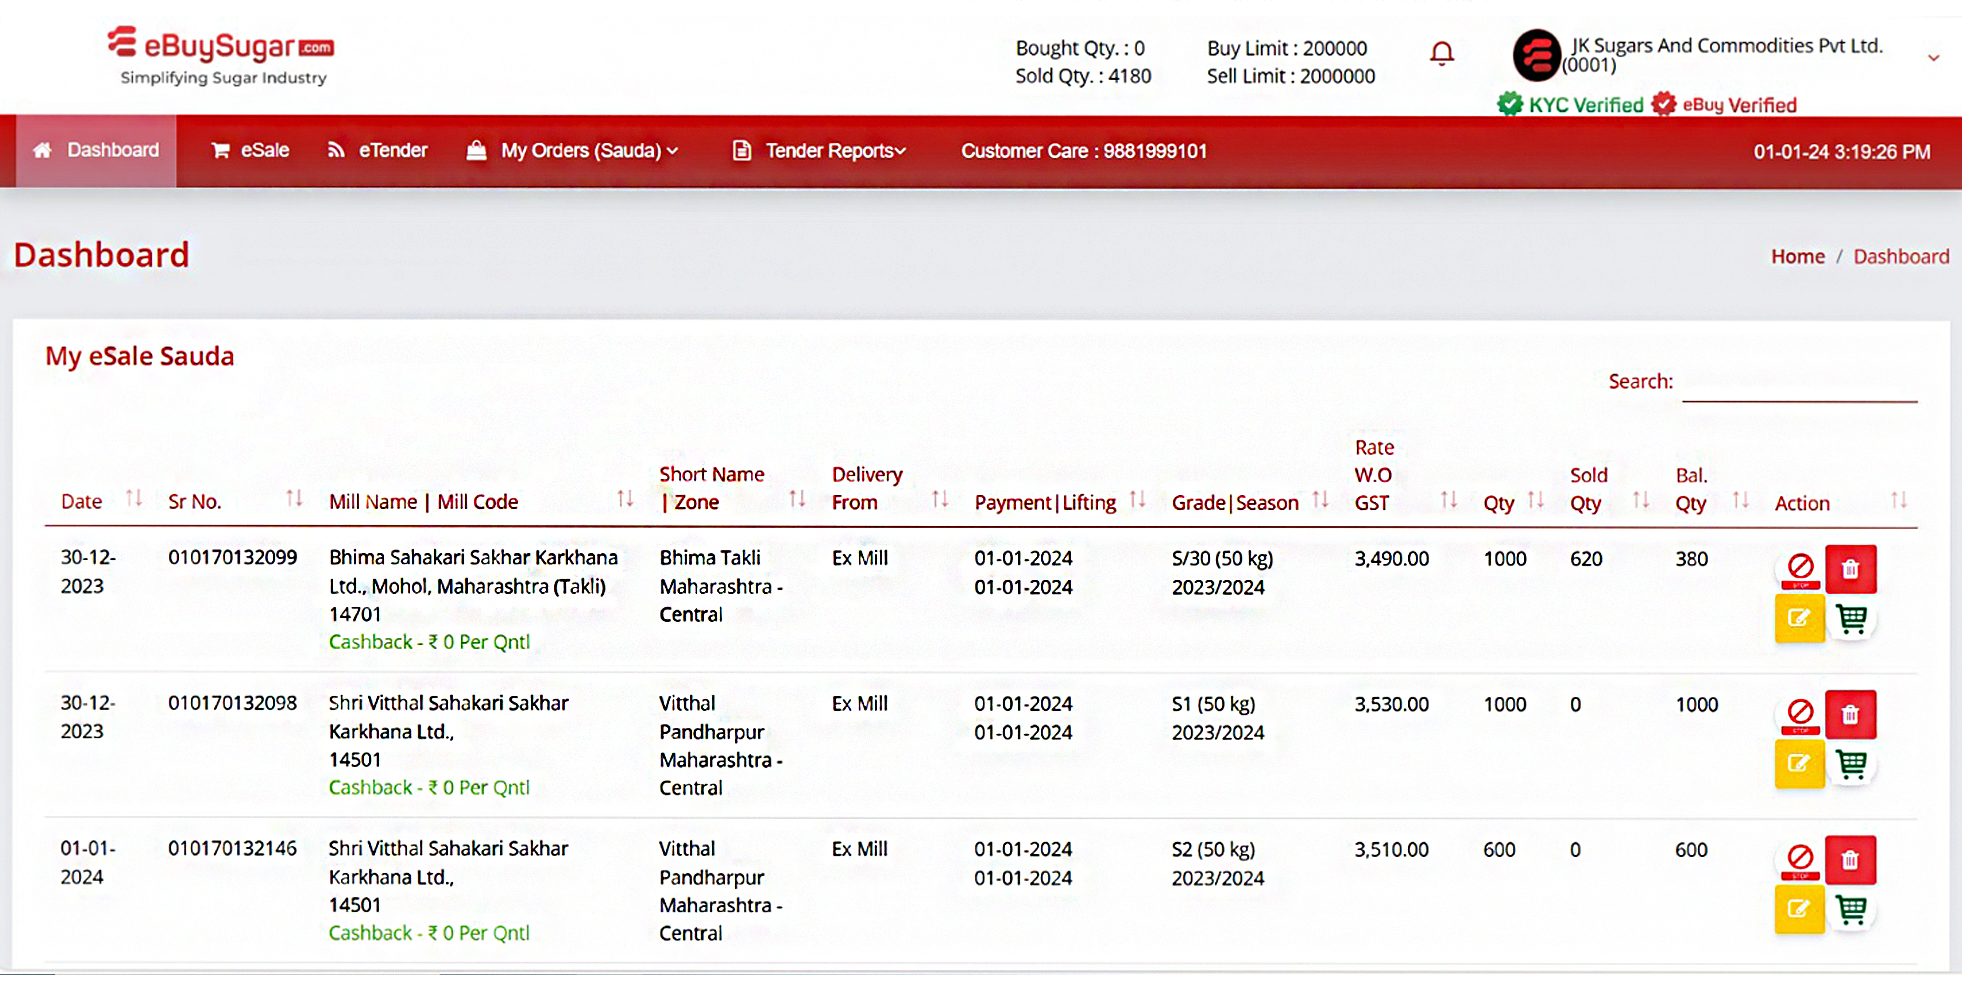Click Bhima Takli short name

coord(709,558)
